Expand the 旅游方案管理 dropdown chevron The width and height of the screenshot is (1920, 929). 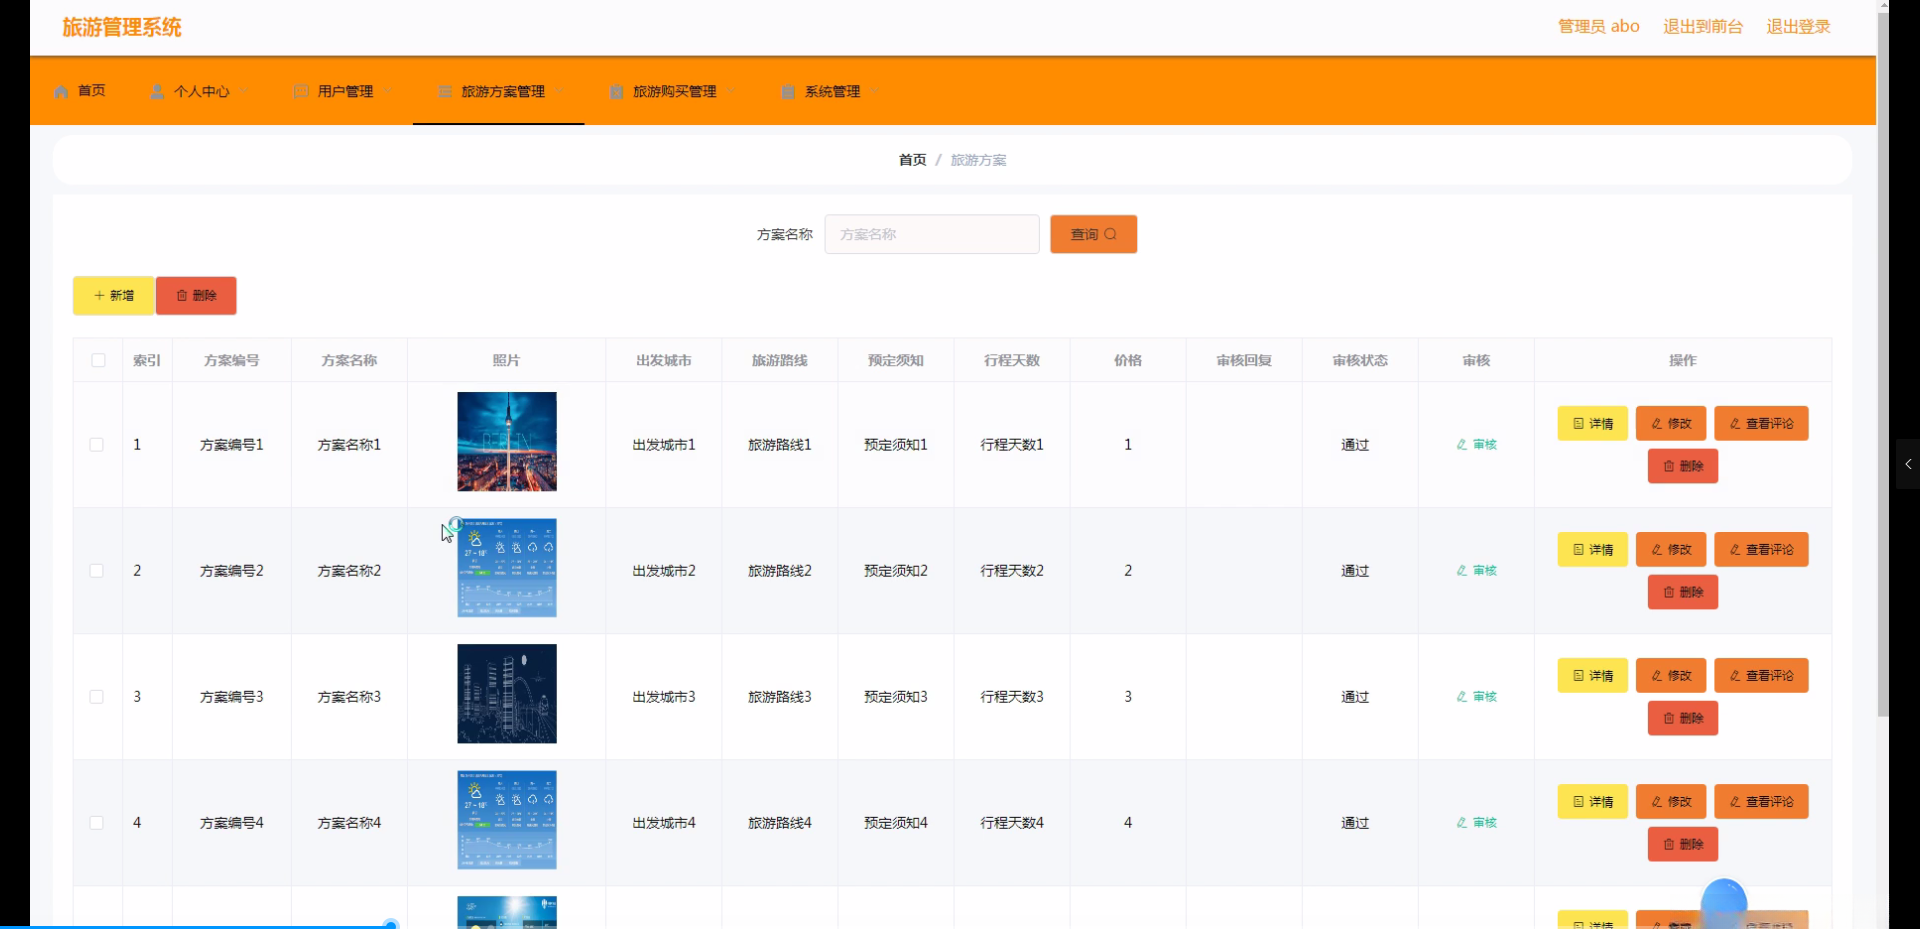click(559, 91)
